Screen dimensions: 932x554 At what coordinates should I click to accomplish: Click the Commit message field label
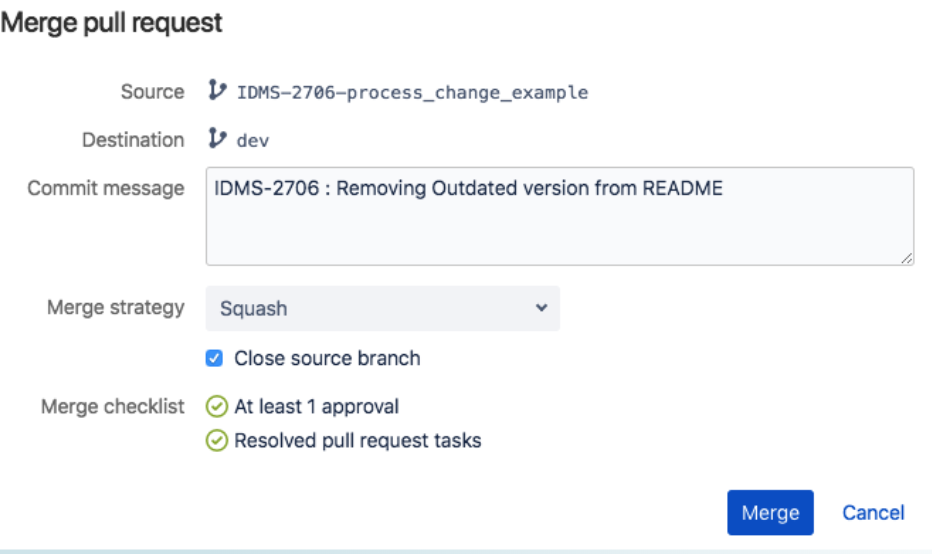point(106,188)
